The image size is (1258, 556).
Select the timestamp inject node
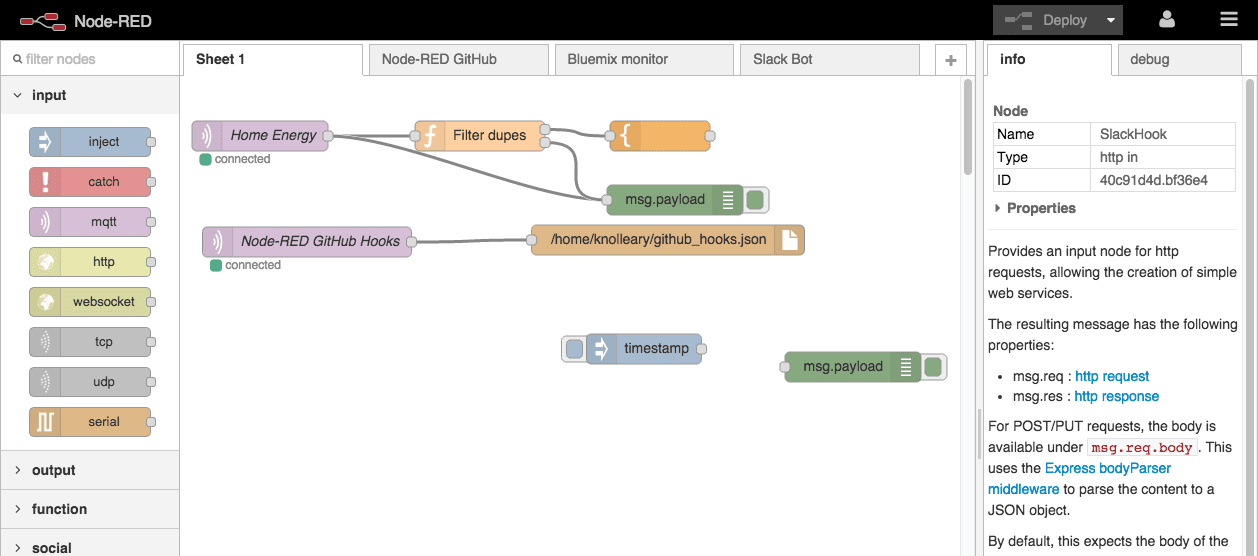(643, 349)
